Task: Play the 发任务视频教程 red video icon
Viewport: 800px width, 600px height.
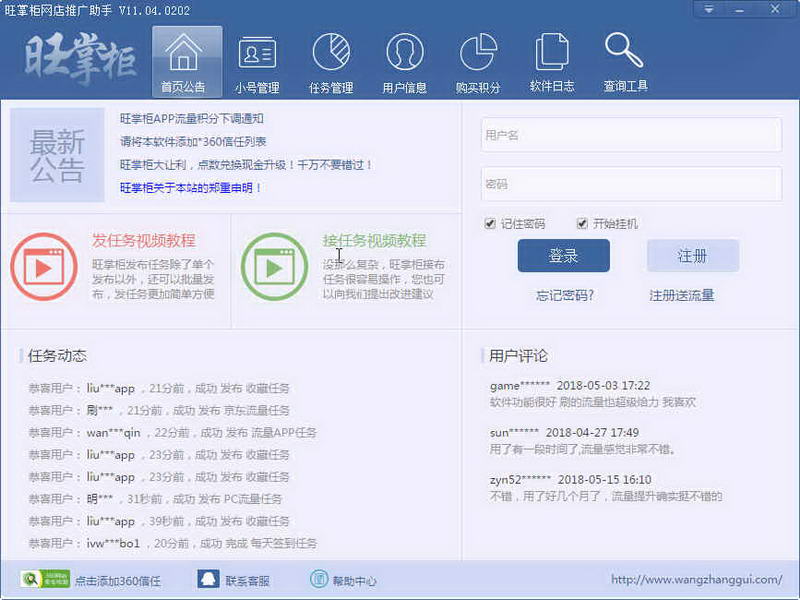Action: pyautogui.click(x=44, y=266)
